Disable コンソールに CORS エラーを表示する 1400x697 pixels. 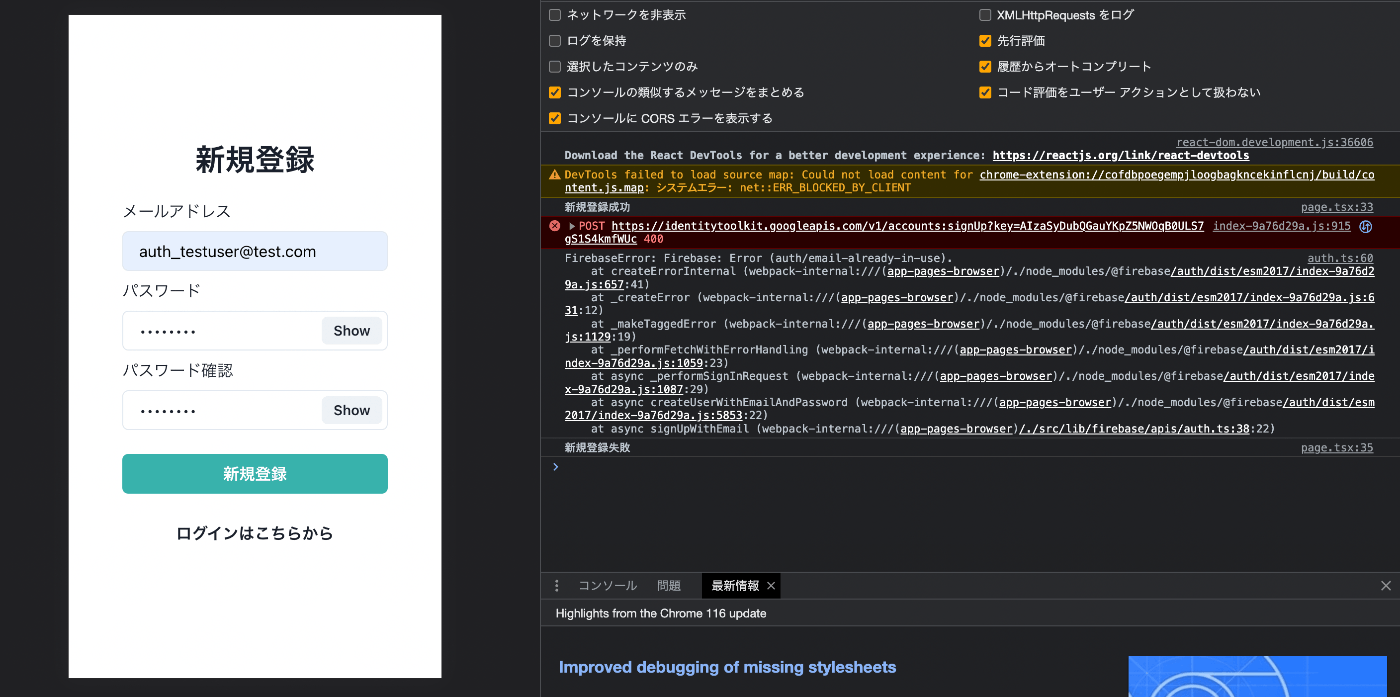click(x=555, y=119)
